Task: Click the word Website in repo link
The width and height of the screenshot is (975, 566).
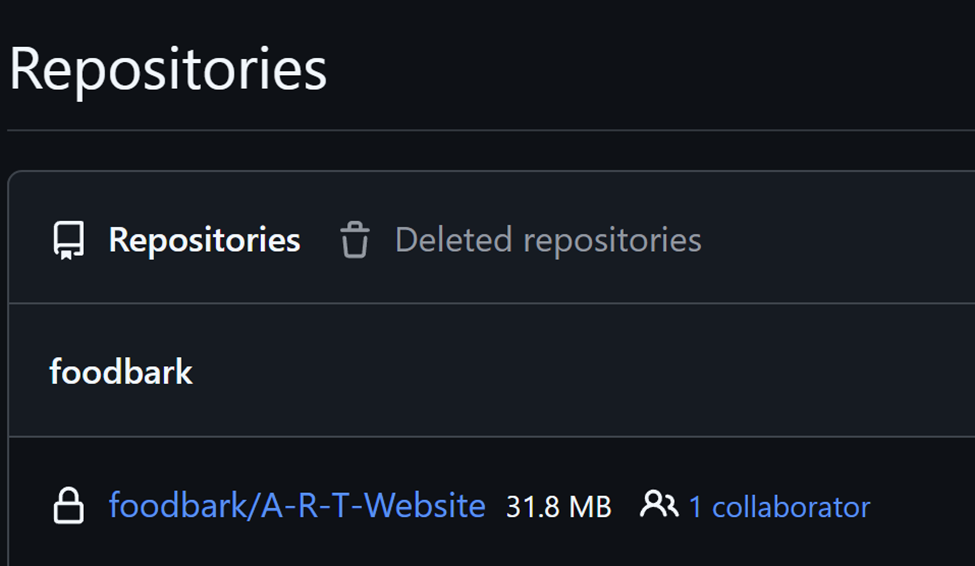Action: click(x=425, y=506)
